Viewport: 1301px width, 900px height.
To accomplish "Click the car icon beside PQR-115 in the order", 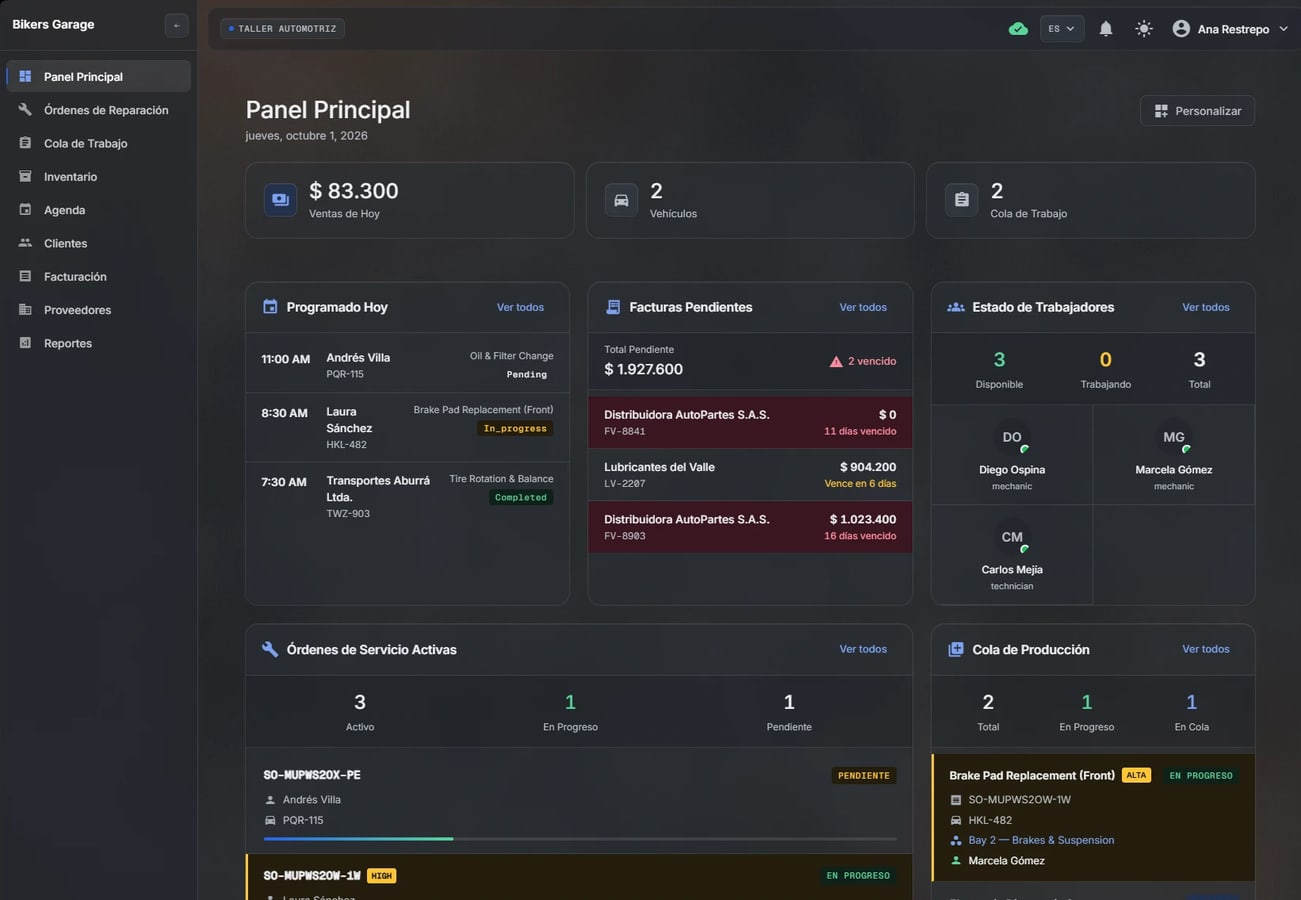I will coord(270,820).
